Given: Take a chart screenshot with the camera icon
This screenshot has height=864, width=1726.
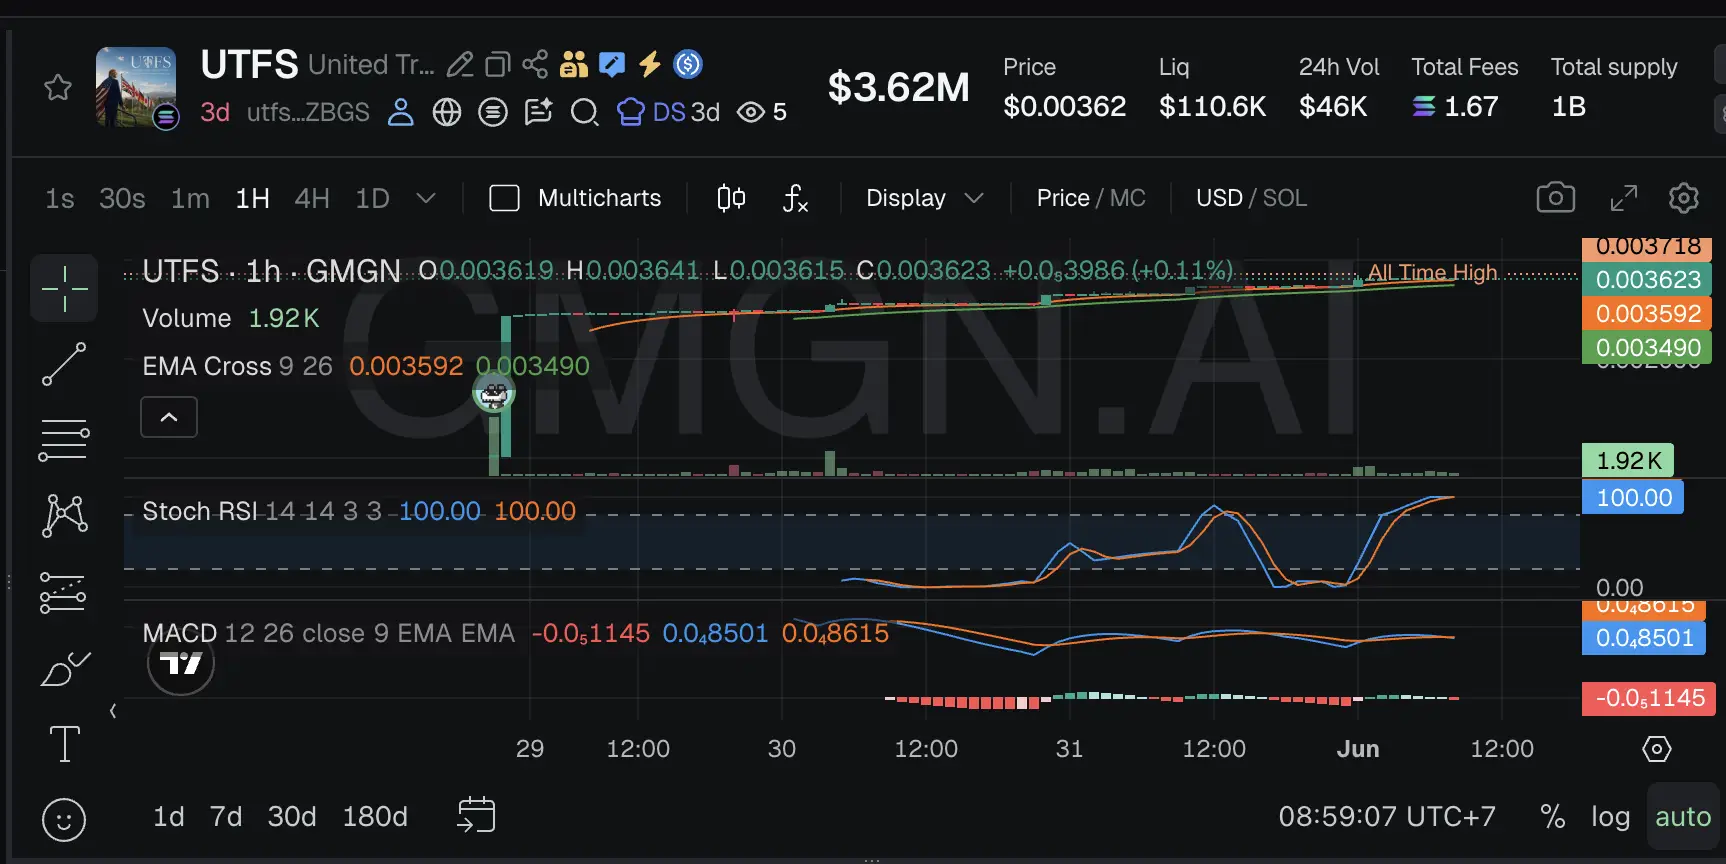Looking at the screenshot, I should (x=1556, y=198).
